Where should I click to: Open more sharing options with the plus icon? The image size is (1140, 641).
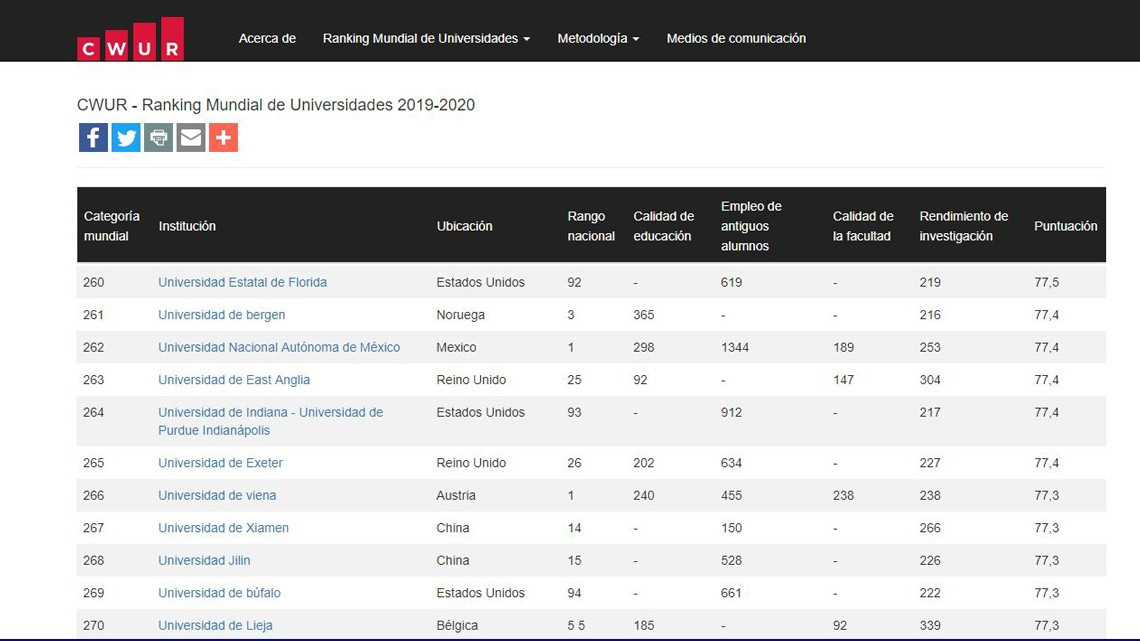coord(223,137)
